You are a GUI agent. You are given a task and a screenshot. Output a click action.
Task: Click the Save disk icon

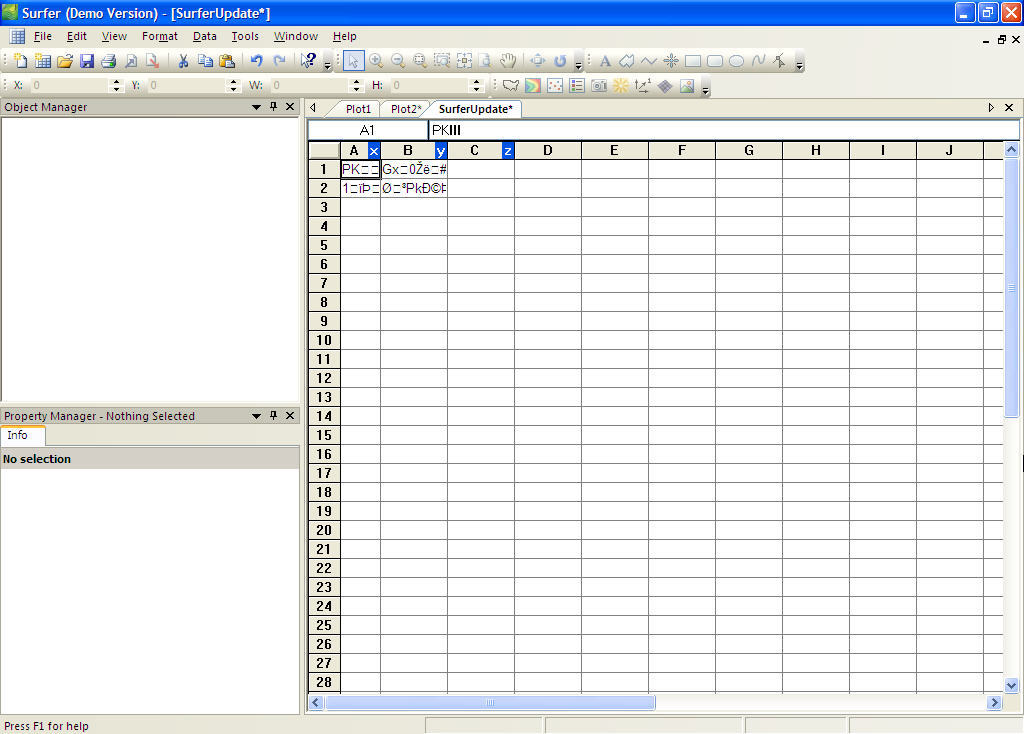pyautogui.click(x=87, y=61)
